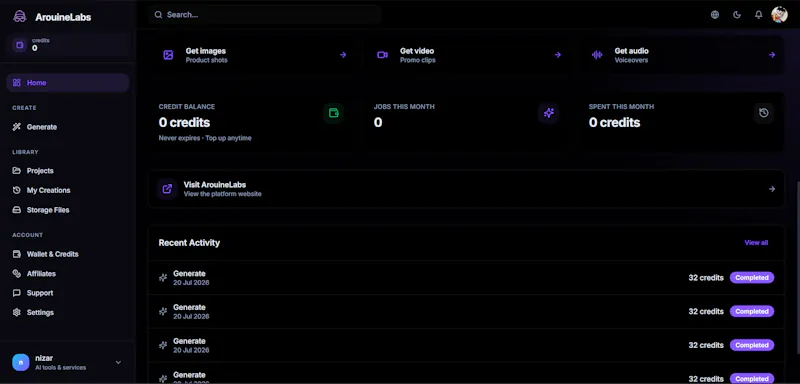Click the nizar profile avatar
Image resolution: width=800 pixels, height=384 pixels.
[x=21, y=362]
